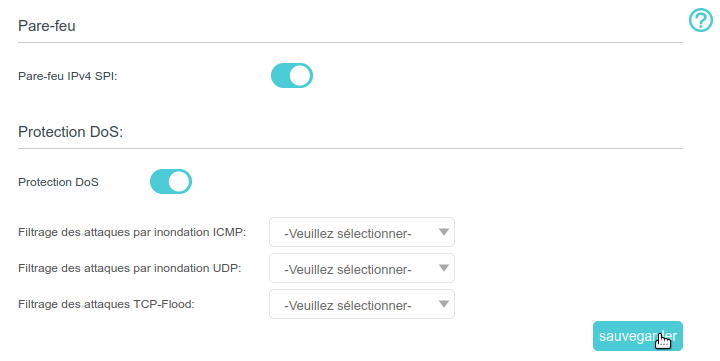
Task: Click the Veuillez sélectionner text in the ICMP box
Action: click(x=348, y=234)
